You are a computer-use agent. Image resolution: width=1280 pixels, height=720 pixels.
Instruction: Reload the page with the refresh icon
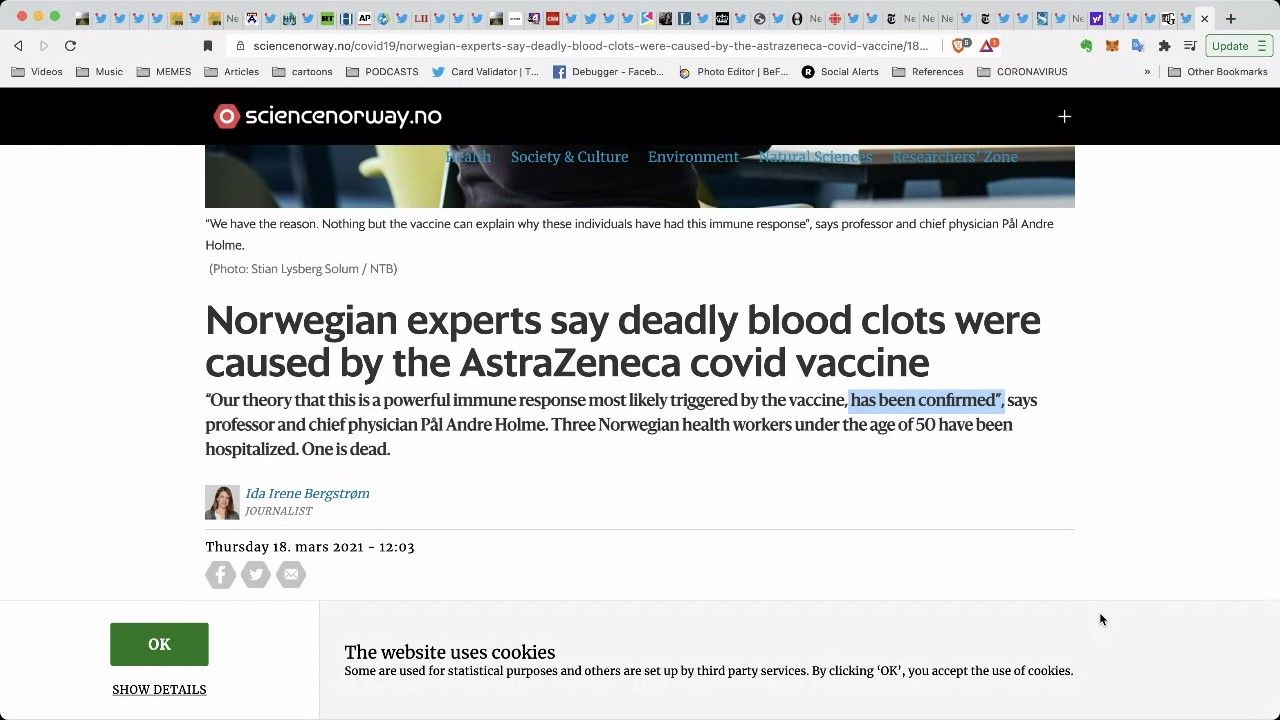tap(70, 46)
